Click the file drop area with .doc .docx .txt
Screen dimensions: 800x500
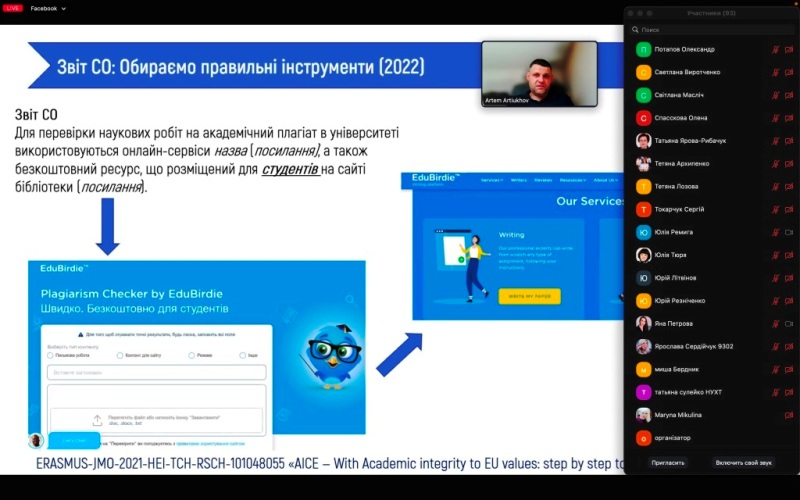pyautogui.click(x=156, y=420)
